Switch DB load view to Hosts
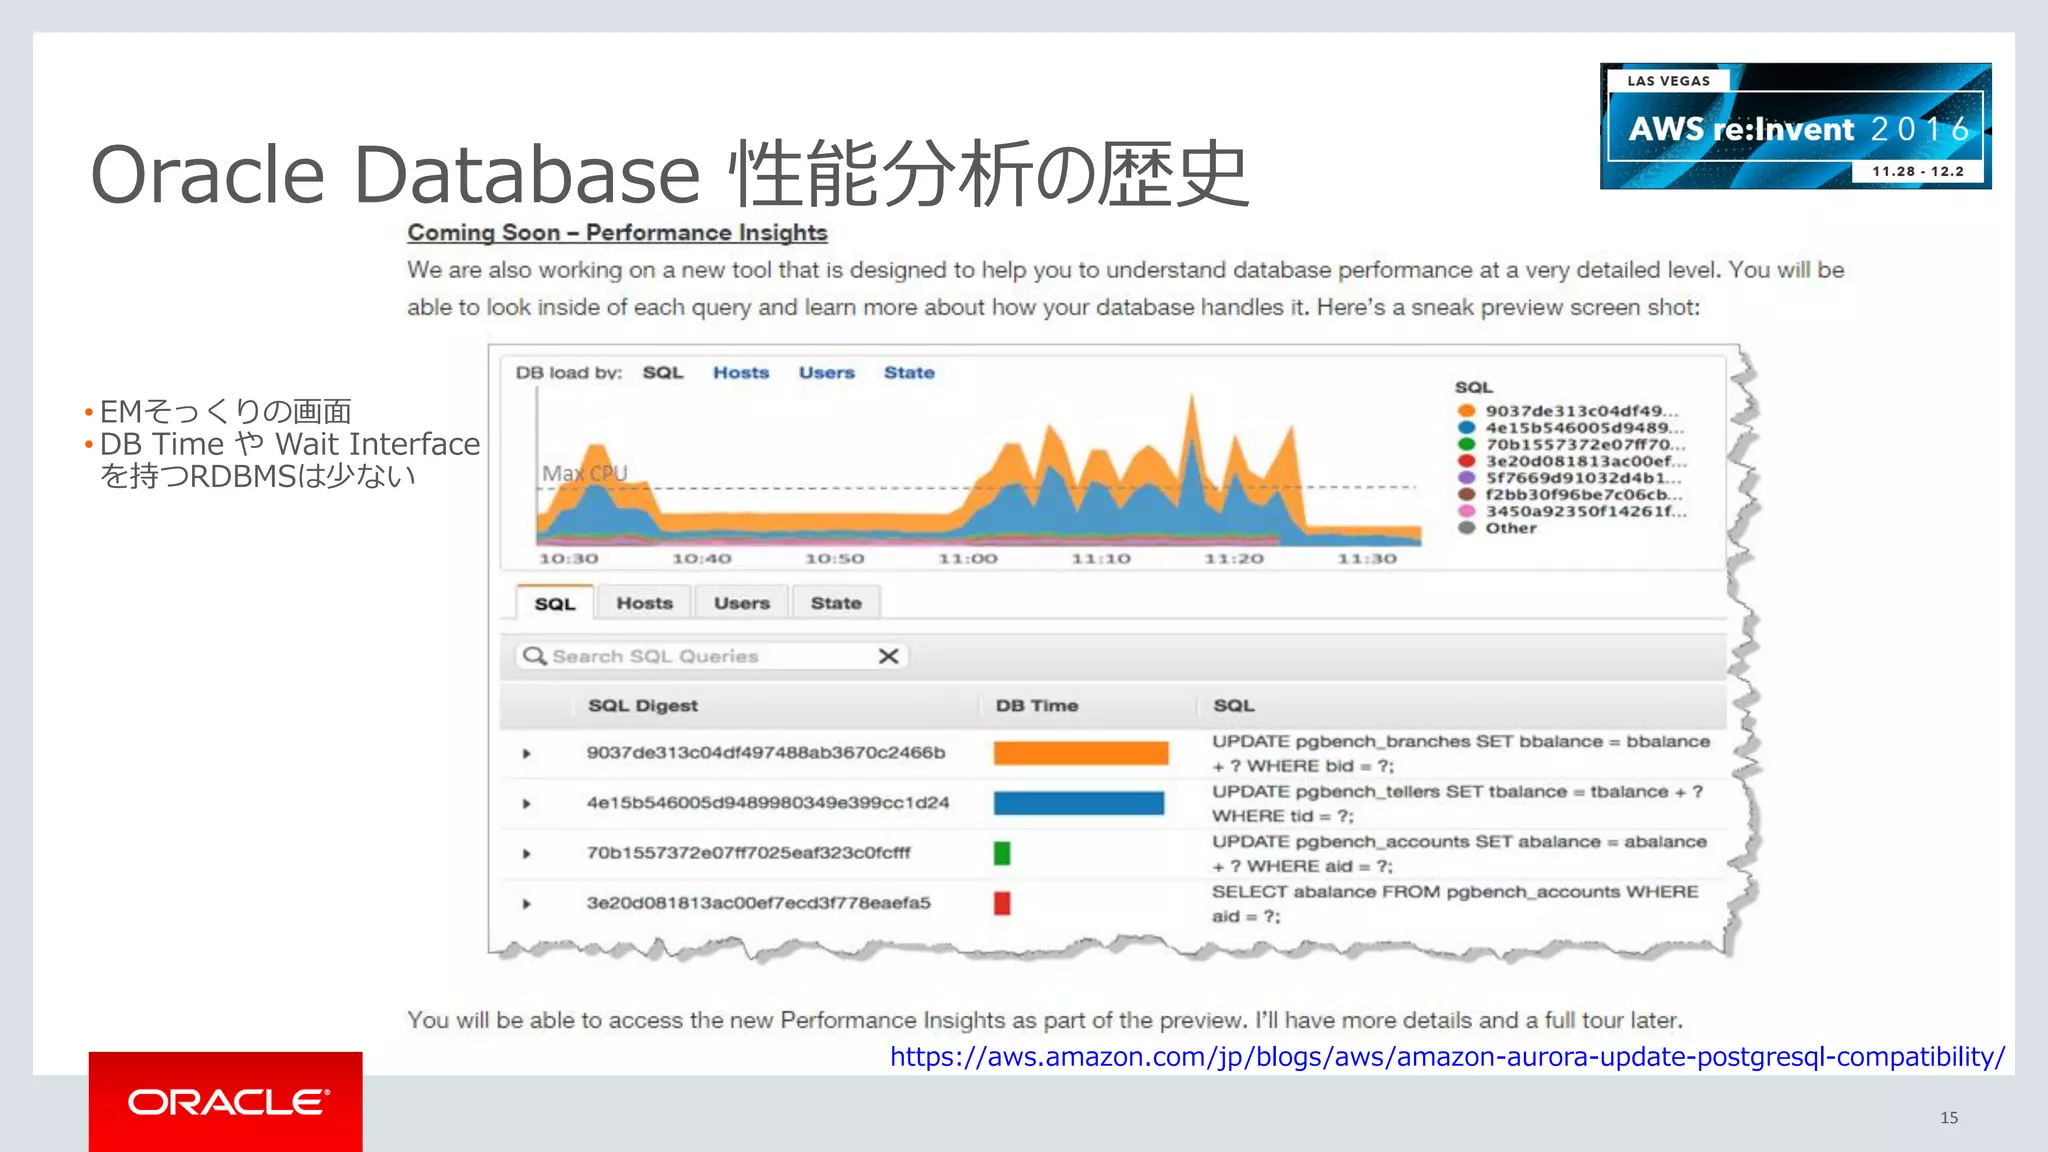Screen dimensions: 2048x1152 [x=741, y=372]
